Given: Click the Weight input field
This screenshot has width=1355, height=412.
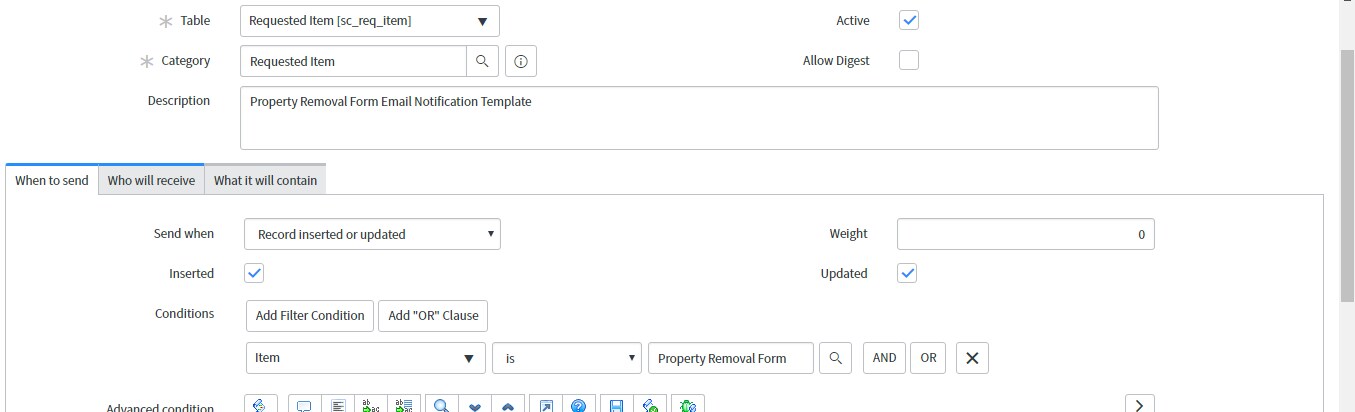Looking at the screenshot, I should point(1025,234).
